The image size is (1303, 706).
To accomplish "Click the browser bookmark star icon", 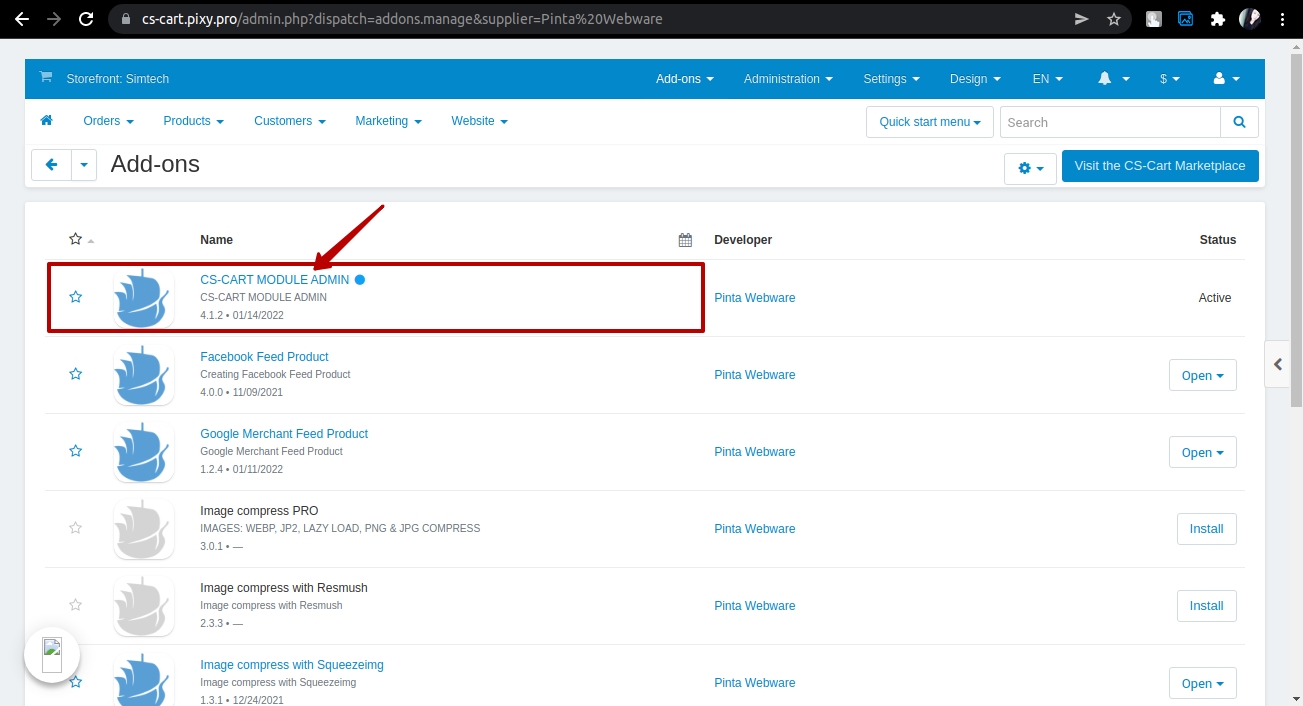I will tap(1113, 19).
